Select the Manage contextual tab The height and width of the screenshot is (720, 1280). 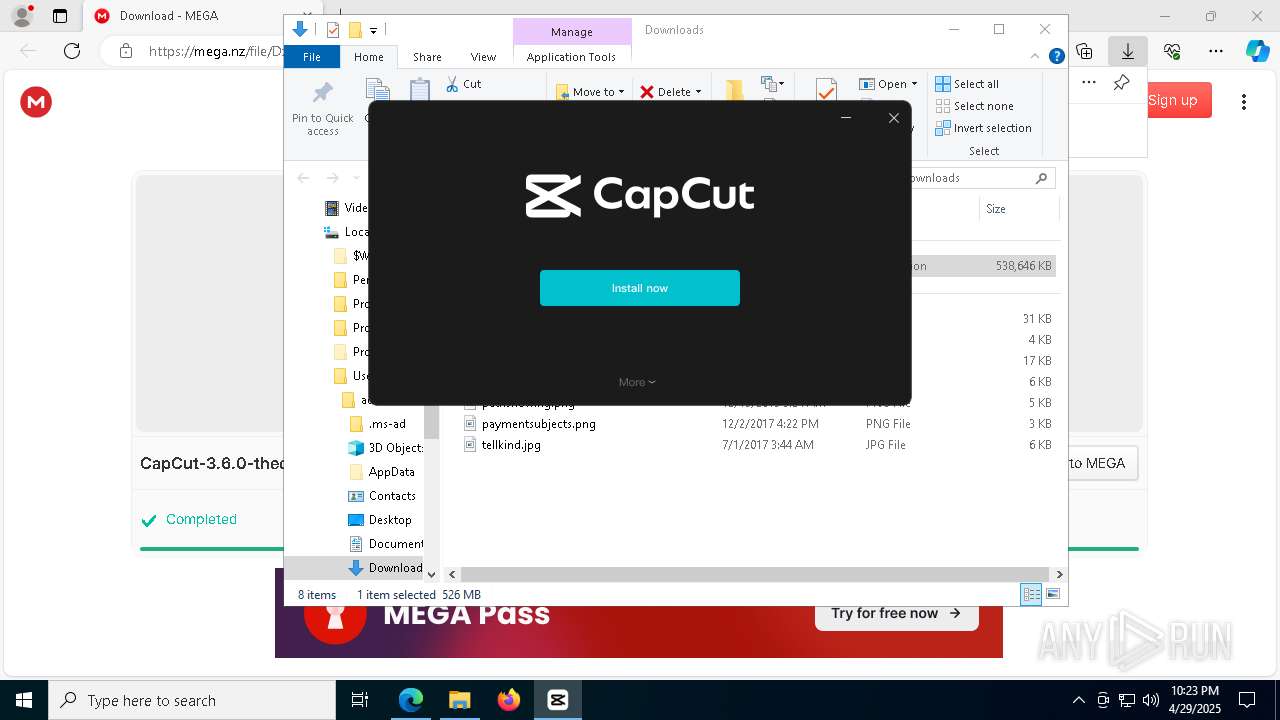[x=572, y=32]
